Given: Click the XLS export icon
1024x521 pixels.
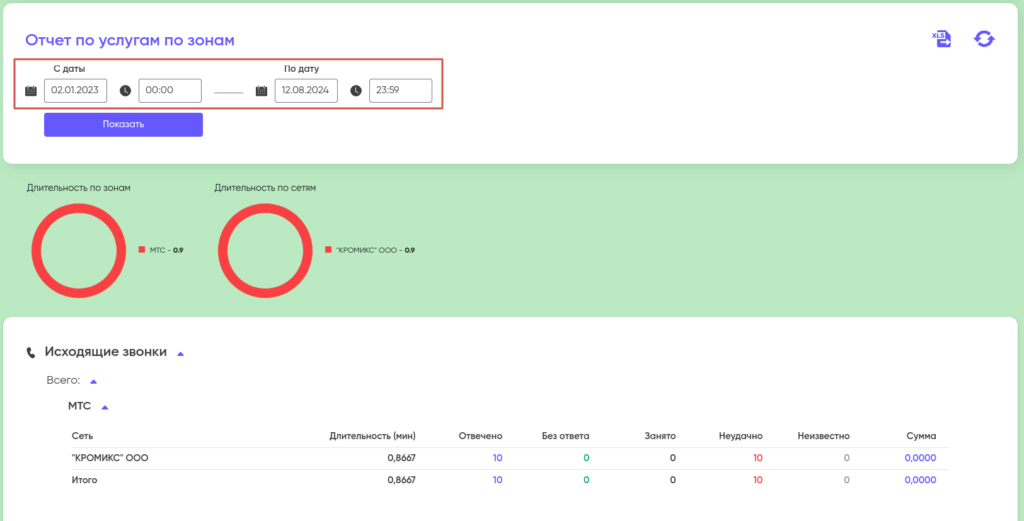Looking at the screenshot, I should [941, 39].
